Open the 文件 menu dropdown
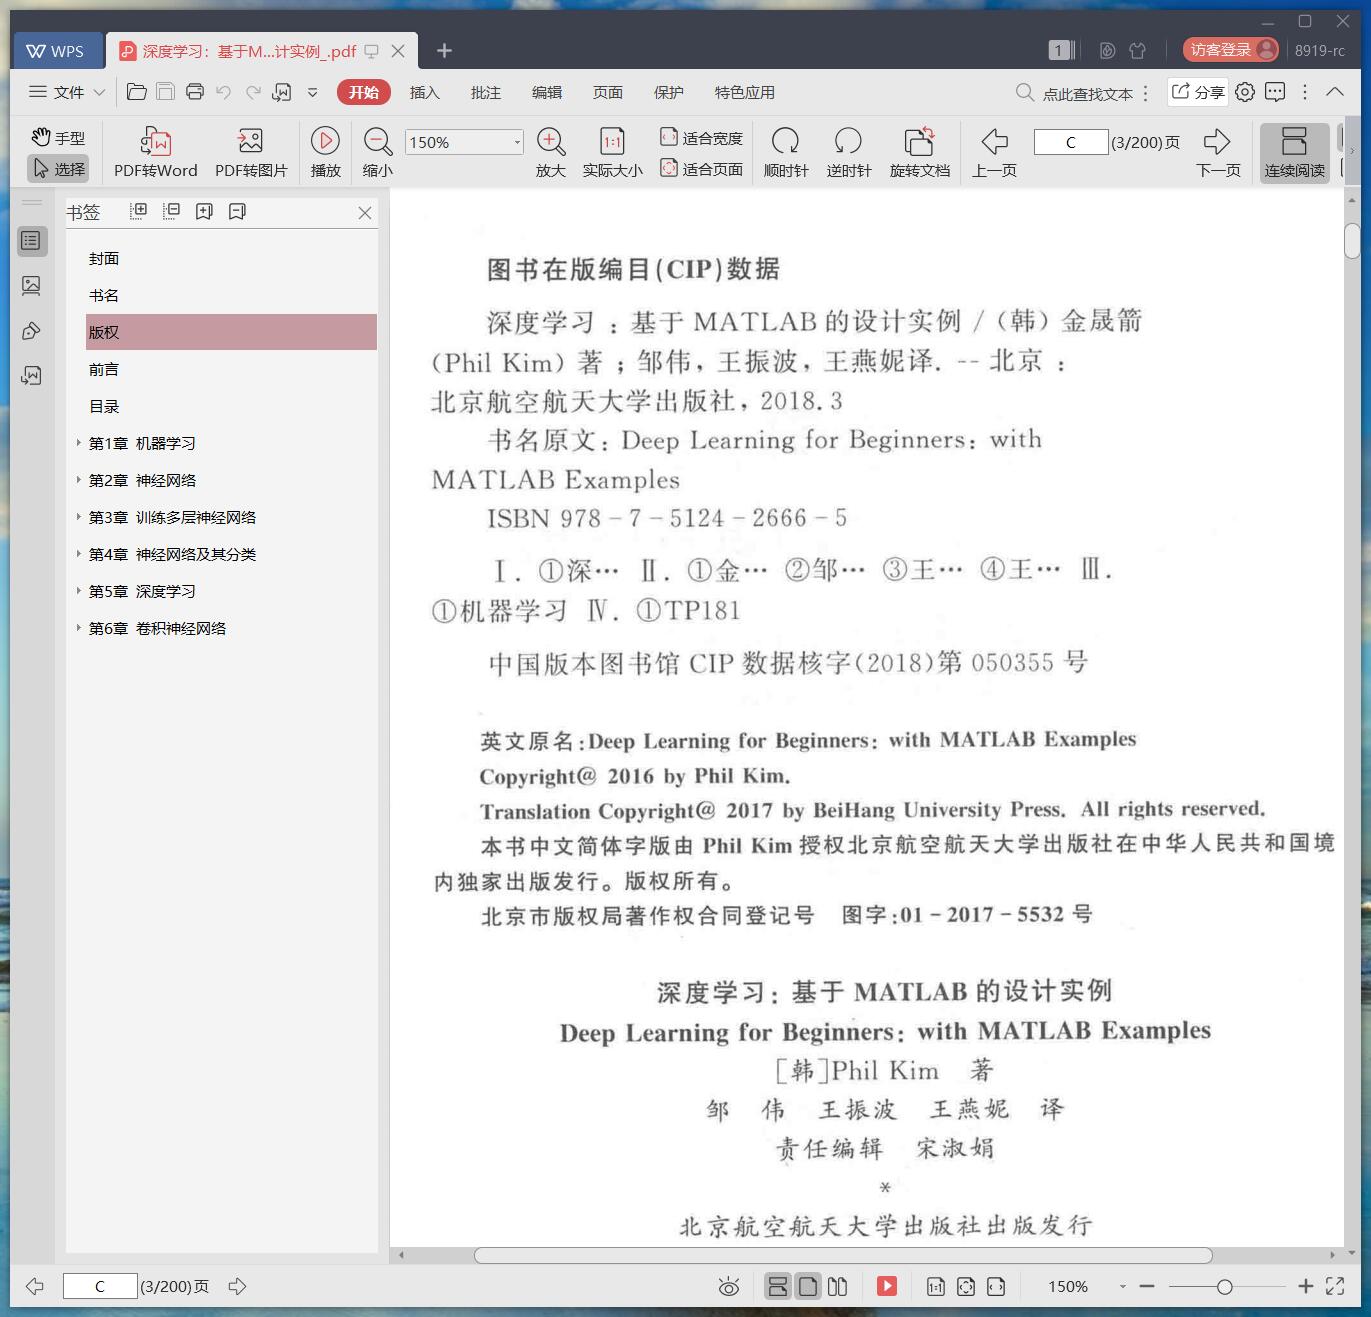Screen dimensions: 1371x1317 point(67,92)
